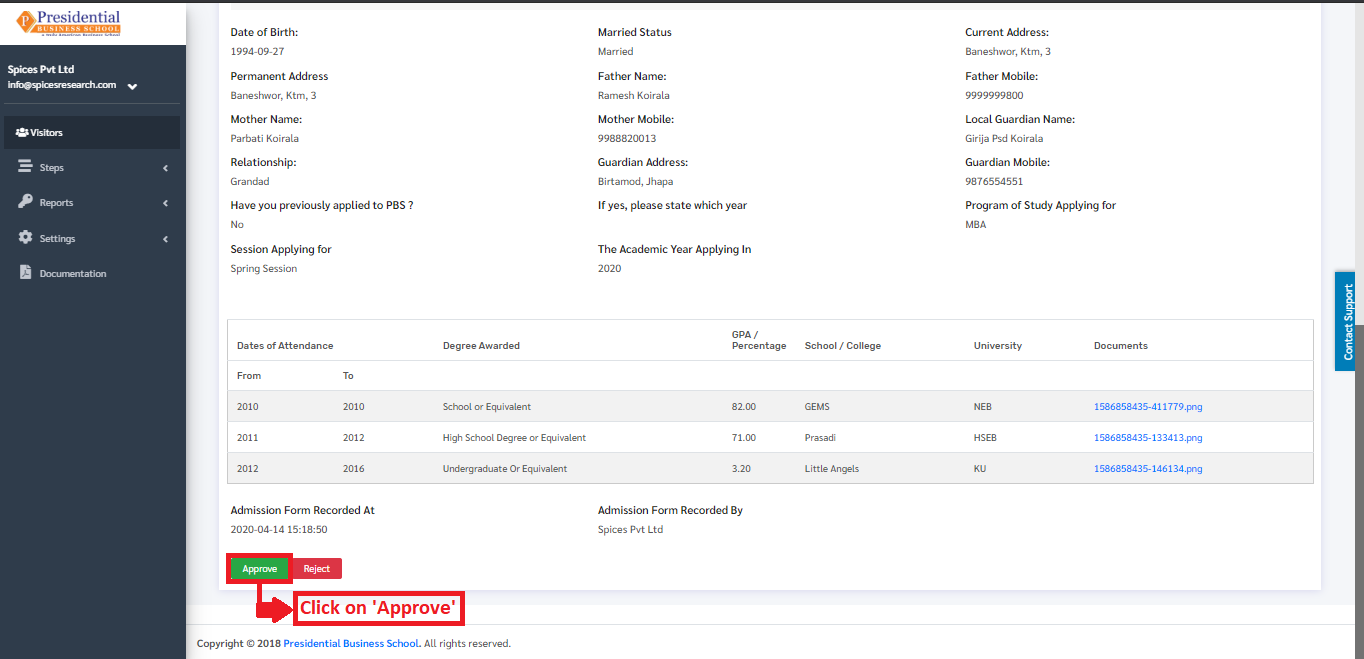Click the Settings gear icon
This screenshot has width=1364, height=659.
click(x=25, y=238)
